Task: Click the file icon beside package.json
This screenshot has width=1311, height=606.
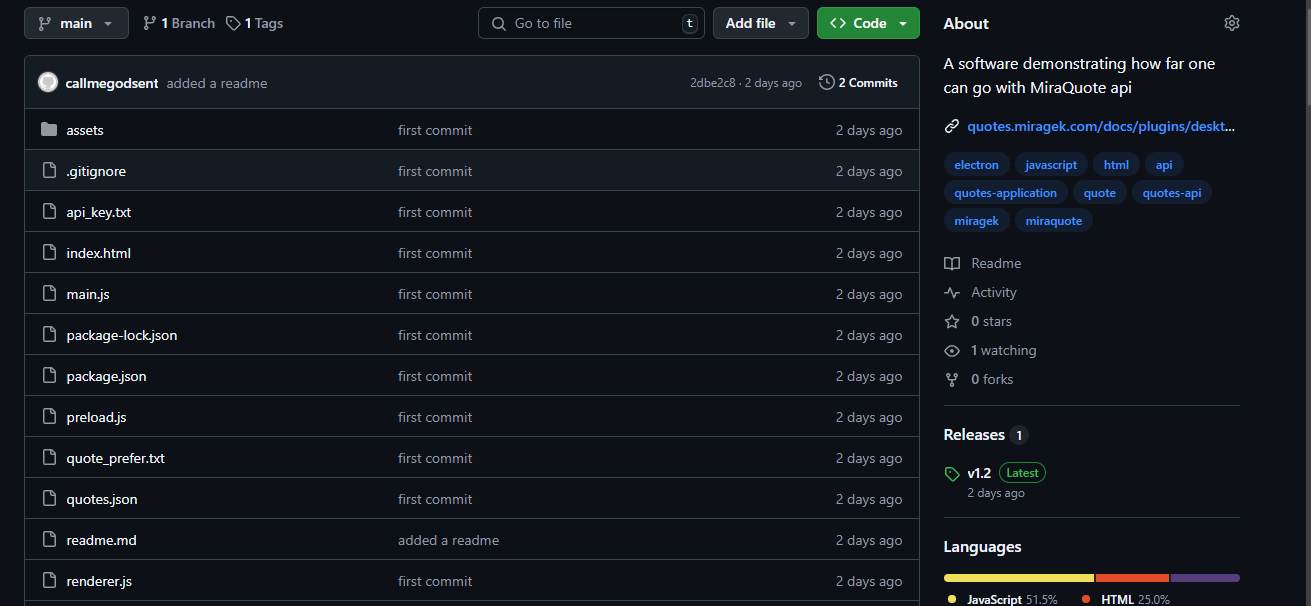Action: 49,376
